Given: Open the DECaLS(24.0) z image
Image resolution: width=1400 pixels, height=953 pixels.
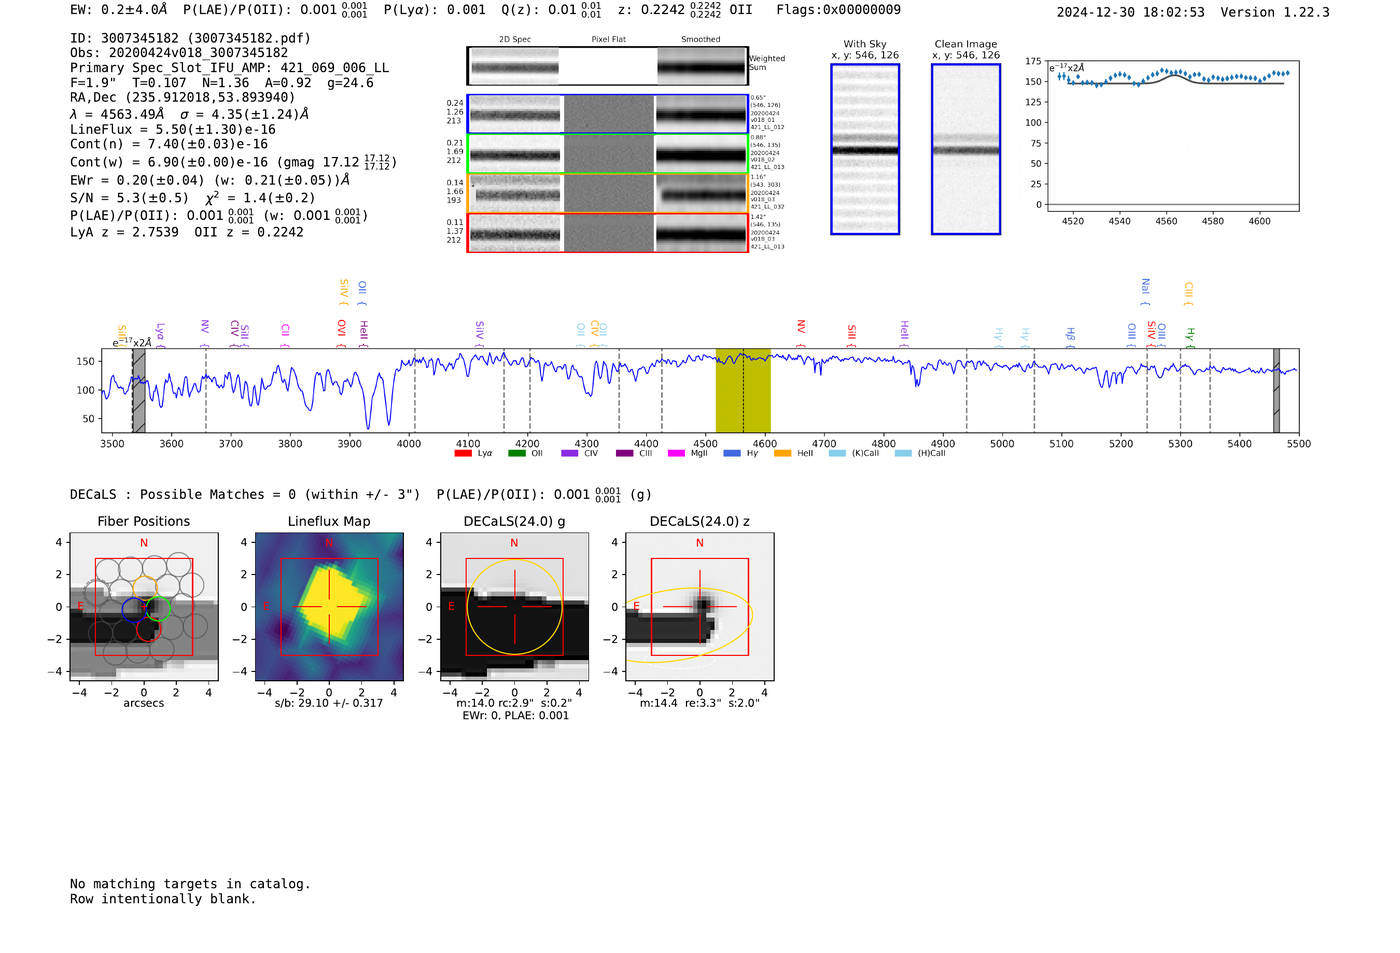Looking at the screenshot, I should (700, 607).
